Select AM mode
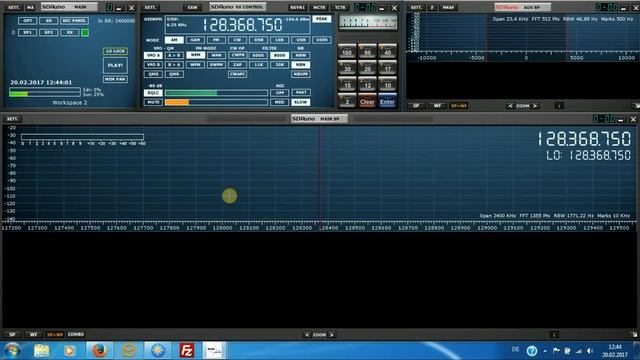The height and width of the screenshot is (360, 640). [x=174, y=40]
